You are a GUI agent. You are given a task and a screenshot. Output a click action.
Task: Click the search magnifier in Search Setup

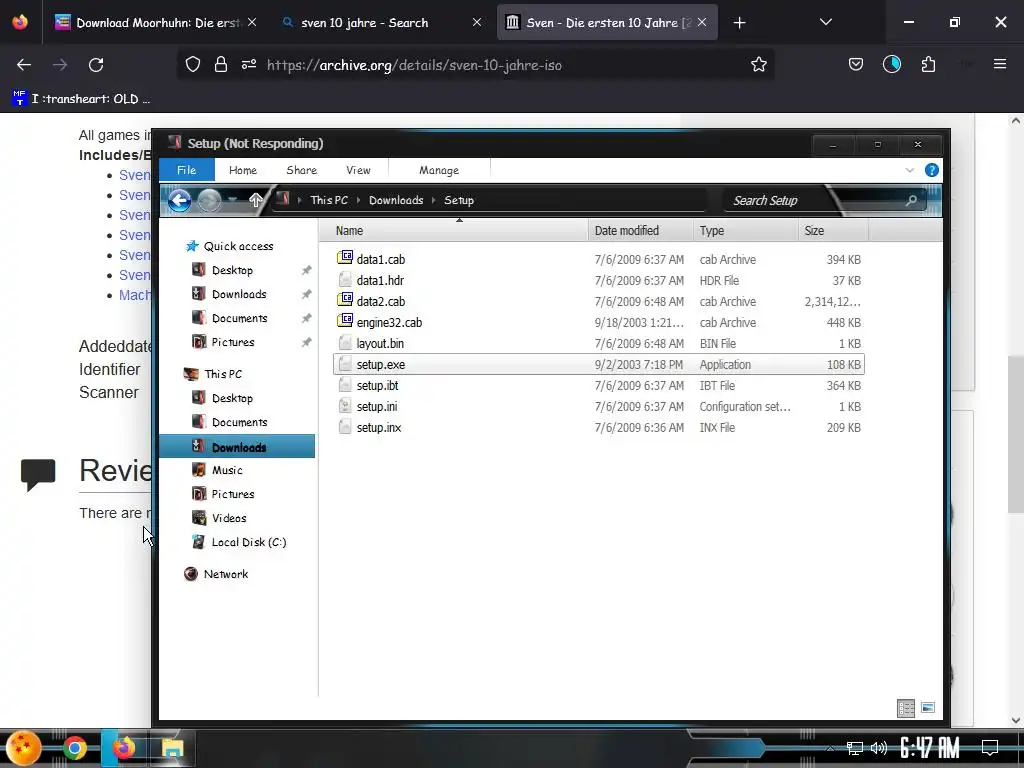pos(911,200)
